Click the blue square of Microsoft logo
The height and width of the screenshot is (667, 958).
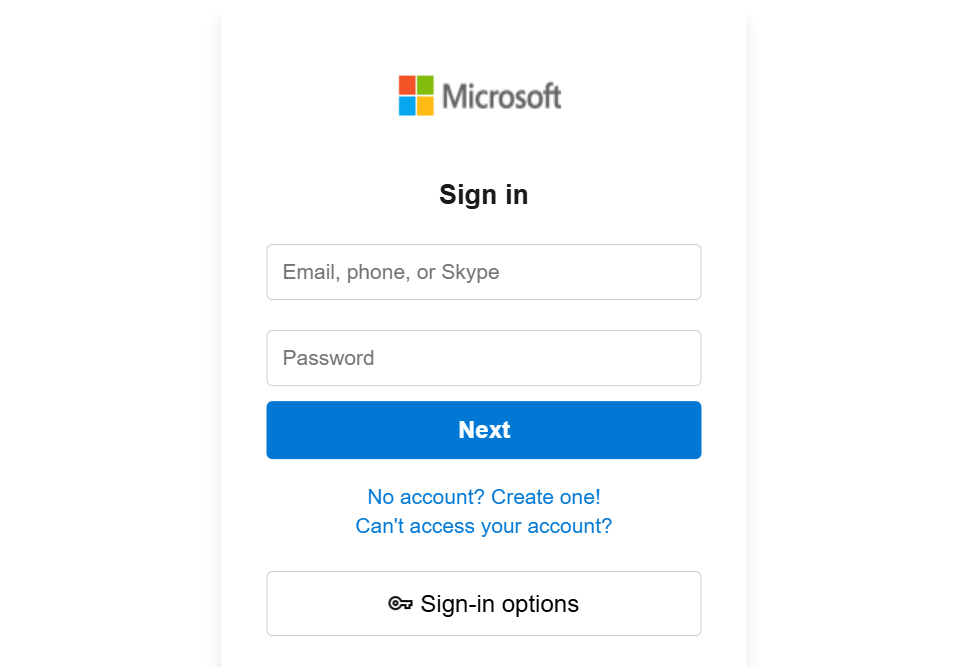pyautogui.click(x=407, y=105)
